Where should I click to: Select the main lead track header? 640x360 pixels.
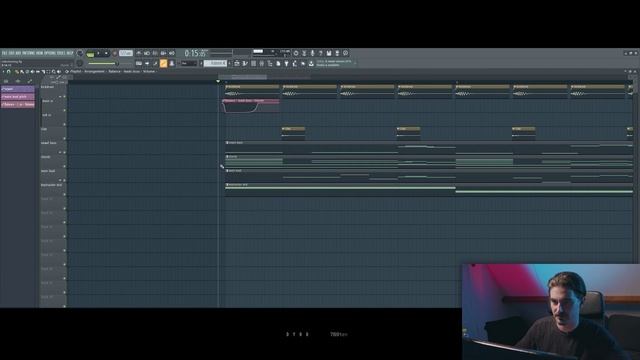[53, 175]
